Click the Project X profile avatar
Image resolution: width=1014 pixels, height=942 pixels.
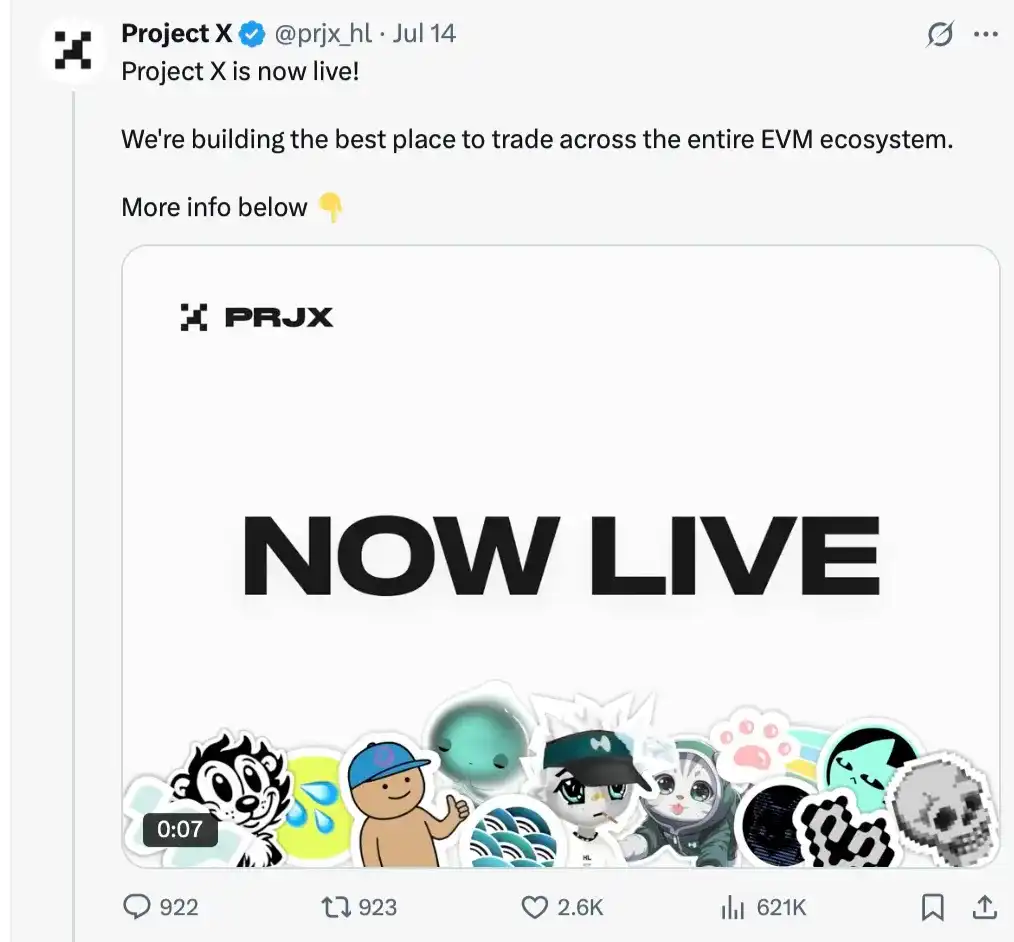(x=72, y=50)
